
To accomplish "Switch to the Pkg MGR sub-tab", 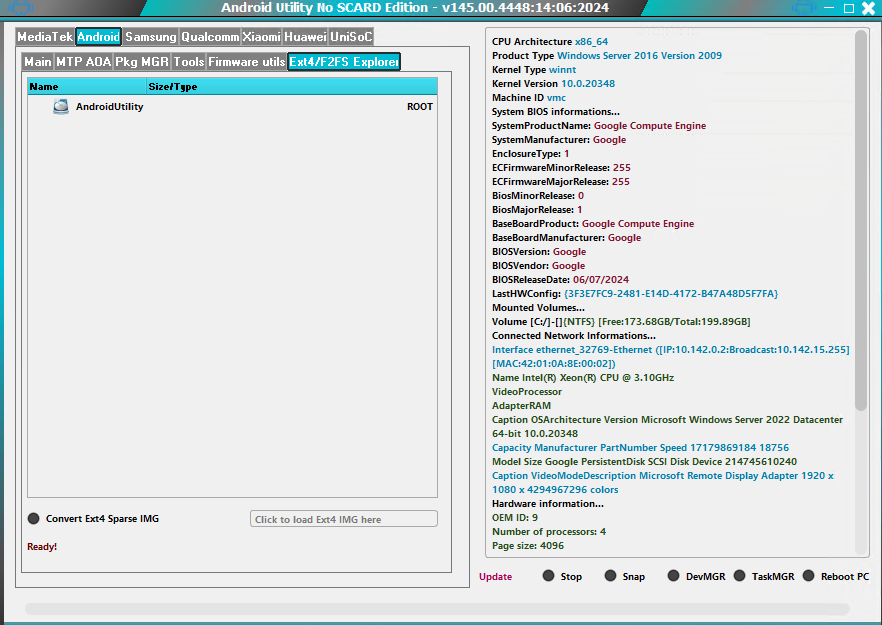I will coord(141,62).
